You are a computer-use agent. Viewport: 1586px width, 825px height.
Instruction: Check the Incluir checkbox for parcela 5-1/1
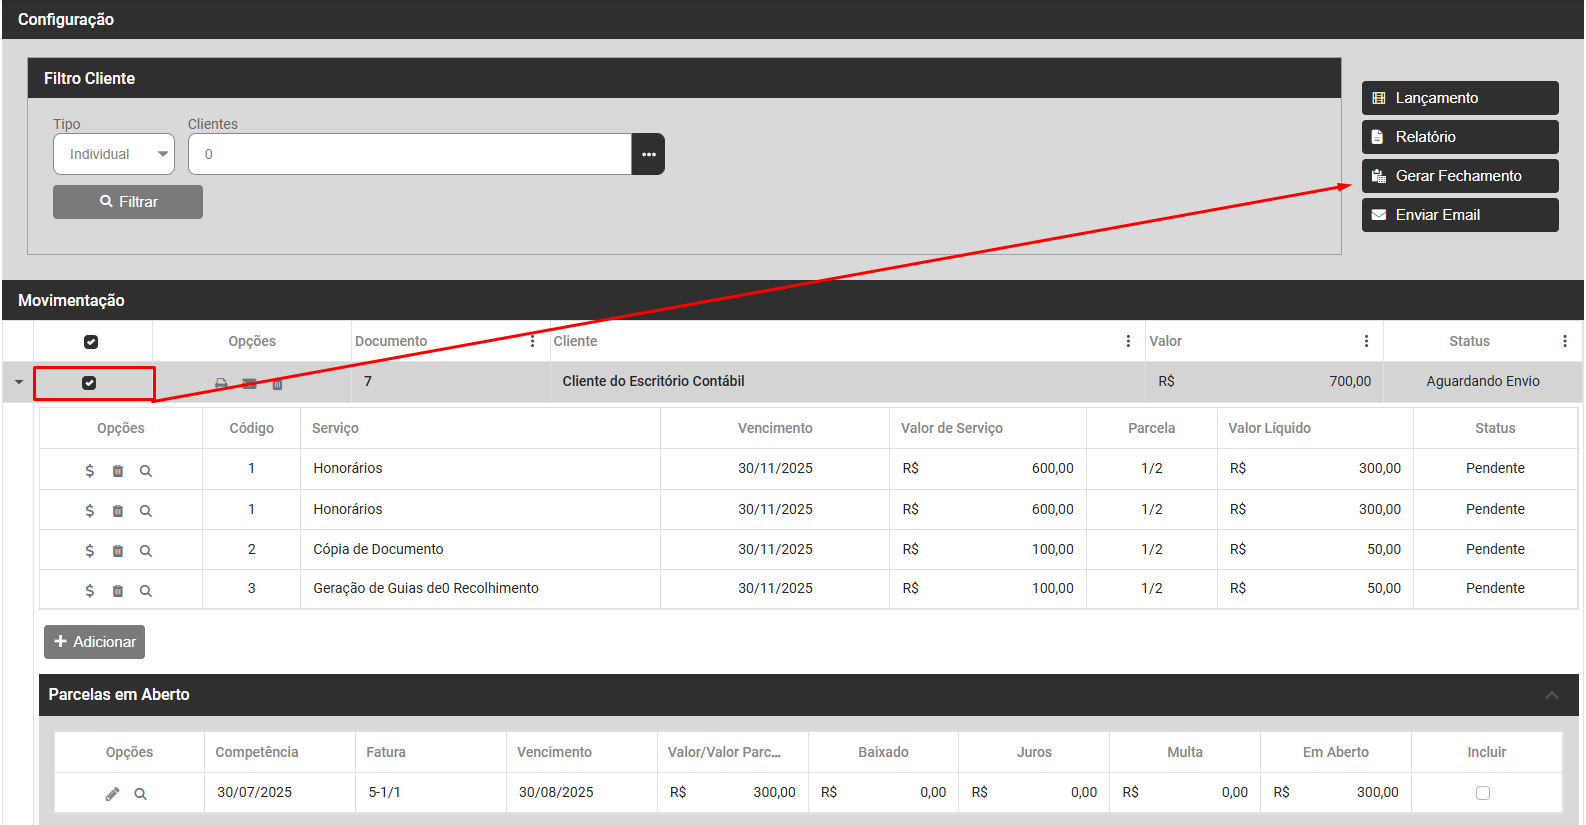(1483, 793)
